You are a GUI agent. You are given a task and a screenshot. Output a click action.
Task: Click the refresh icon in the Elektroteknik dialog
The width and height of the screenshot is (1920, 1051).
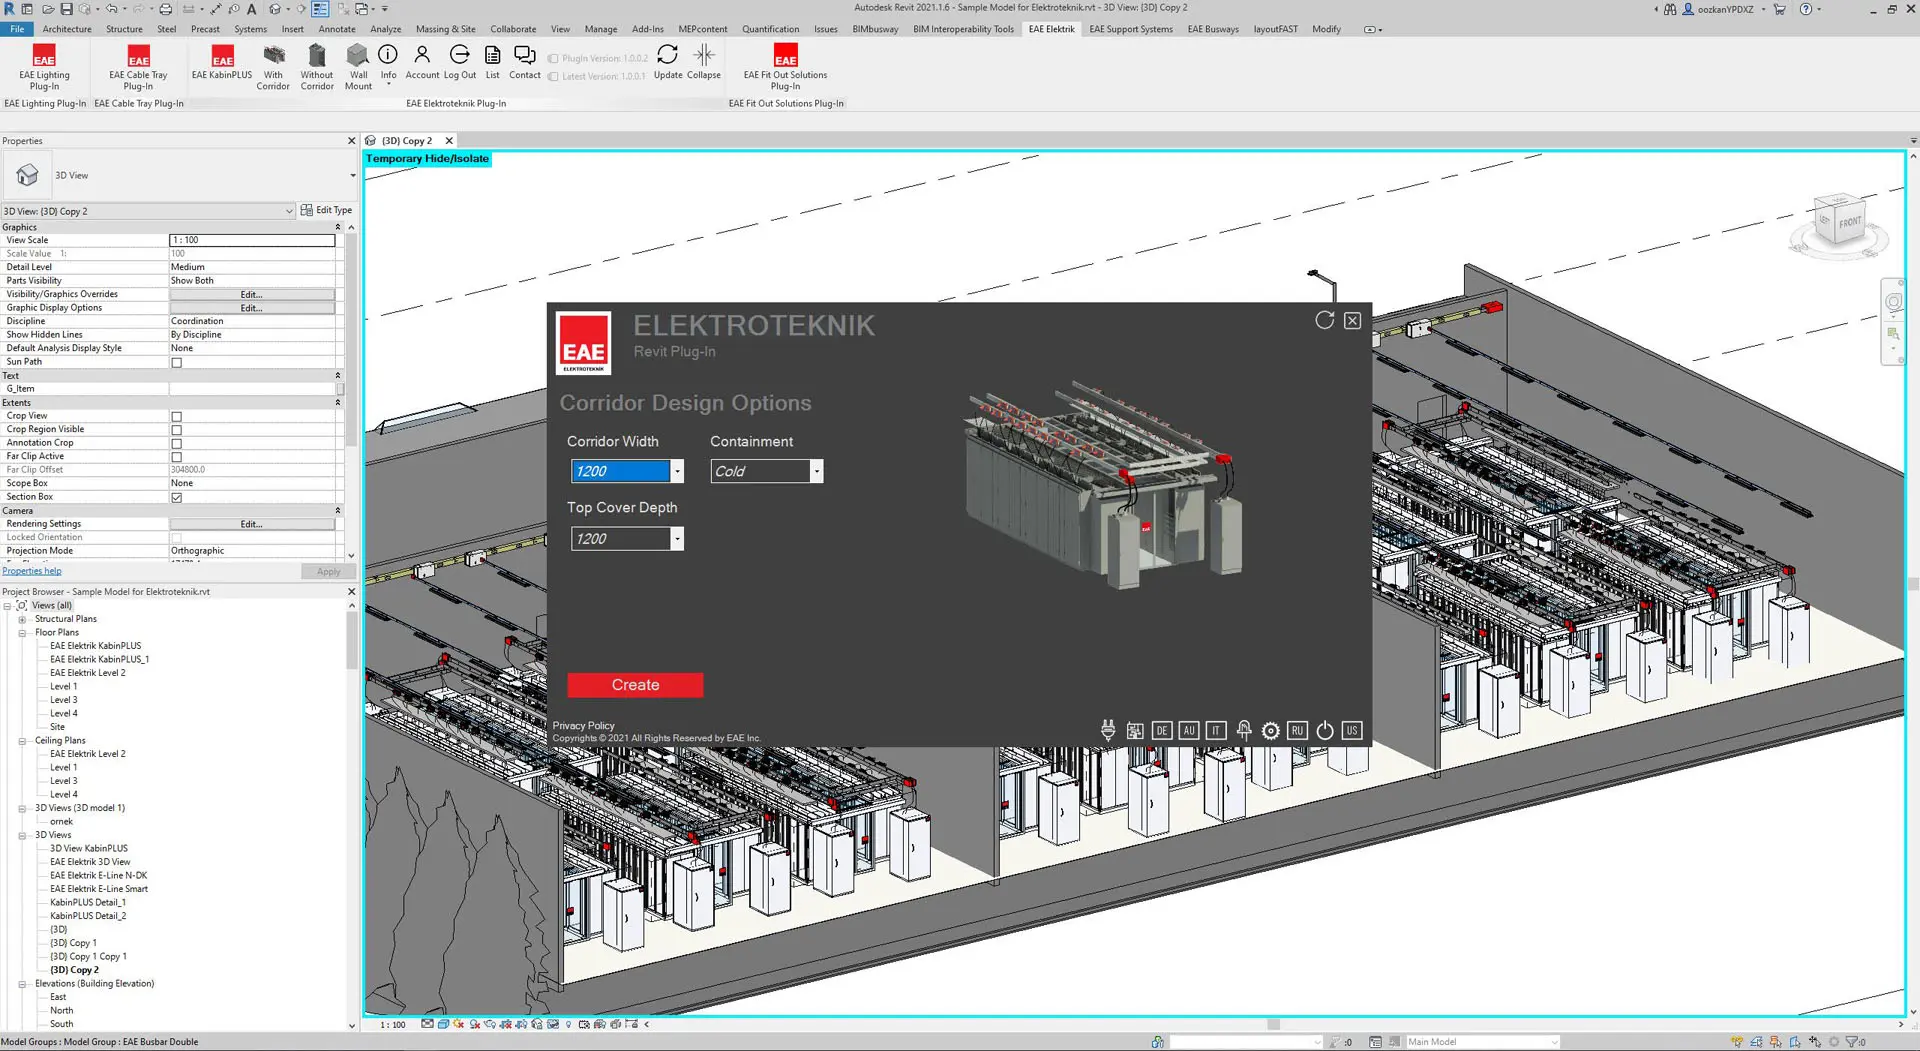coord(1325,320)
